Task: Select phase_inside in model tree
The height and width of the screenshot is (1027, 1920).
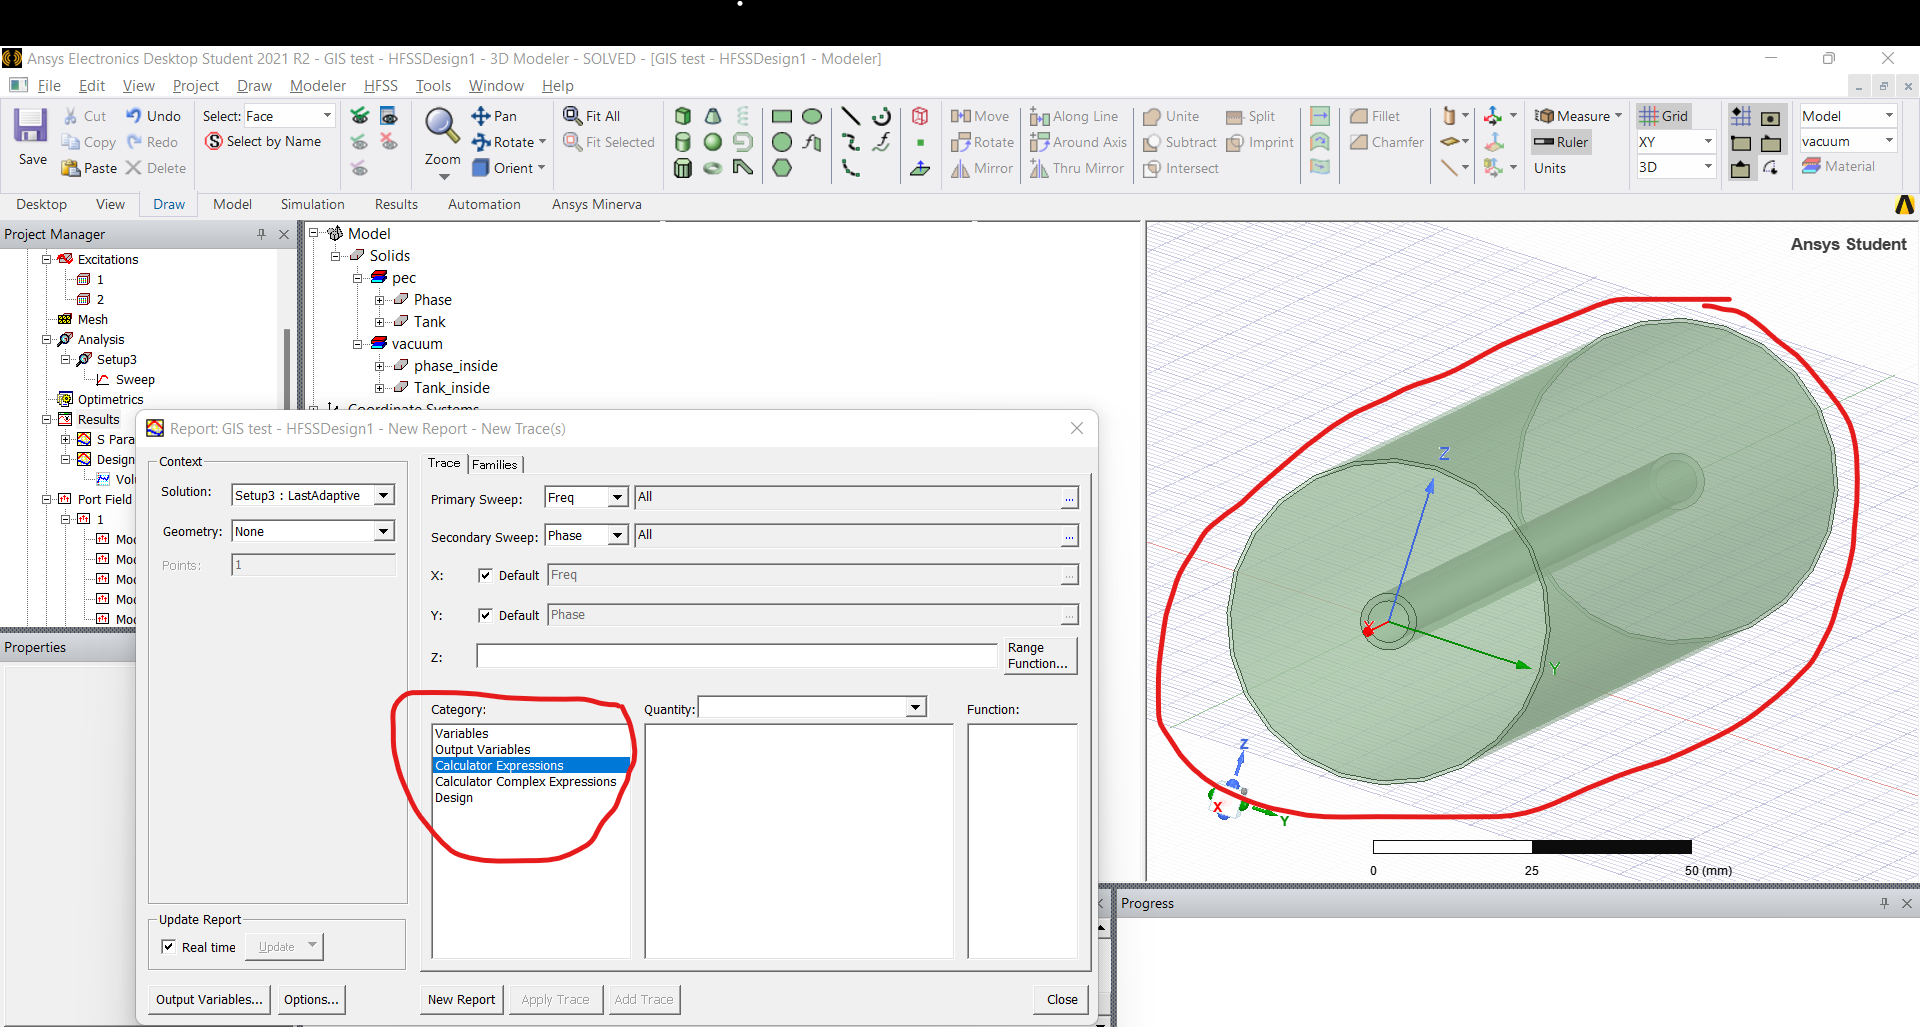Action: pyautogui.click(x=456, y=366)
